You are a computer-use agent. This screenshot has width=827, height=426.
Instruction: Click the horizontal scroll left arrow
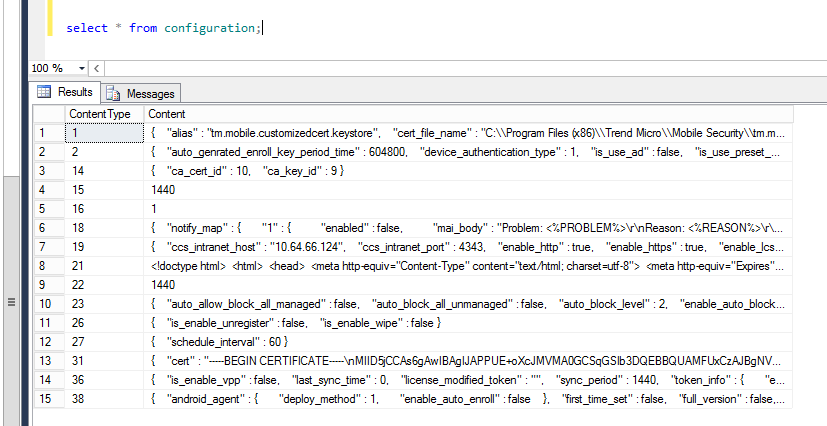coord(97,68)
